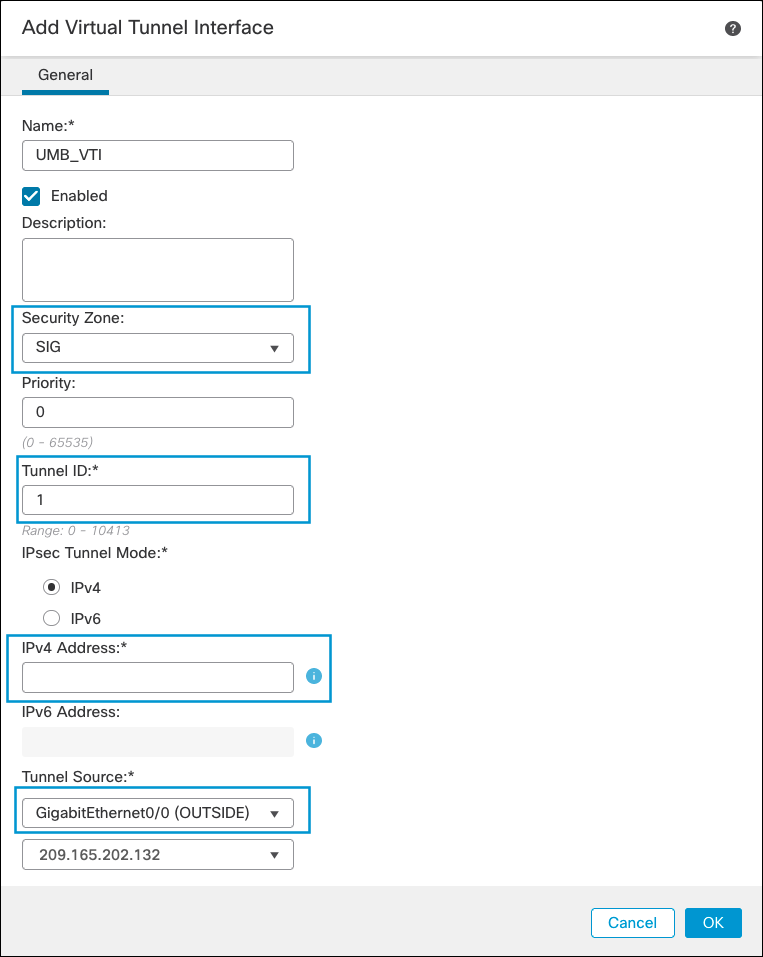Click the Tunnel ID input field
This screenshot has height=957, width=763.
click(157, 500)
